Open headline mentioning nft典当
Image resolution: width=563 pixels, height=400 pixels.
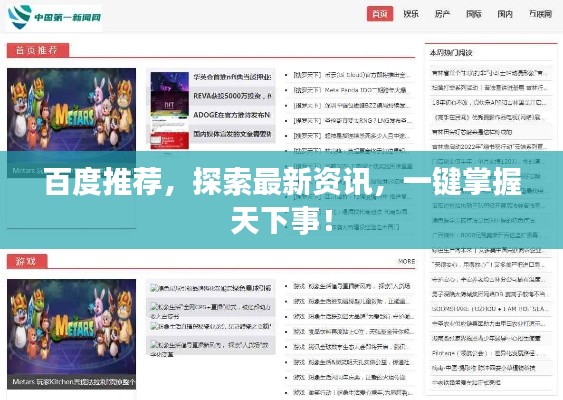click(x=232, y=77)
